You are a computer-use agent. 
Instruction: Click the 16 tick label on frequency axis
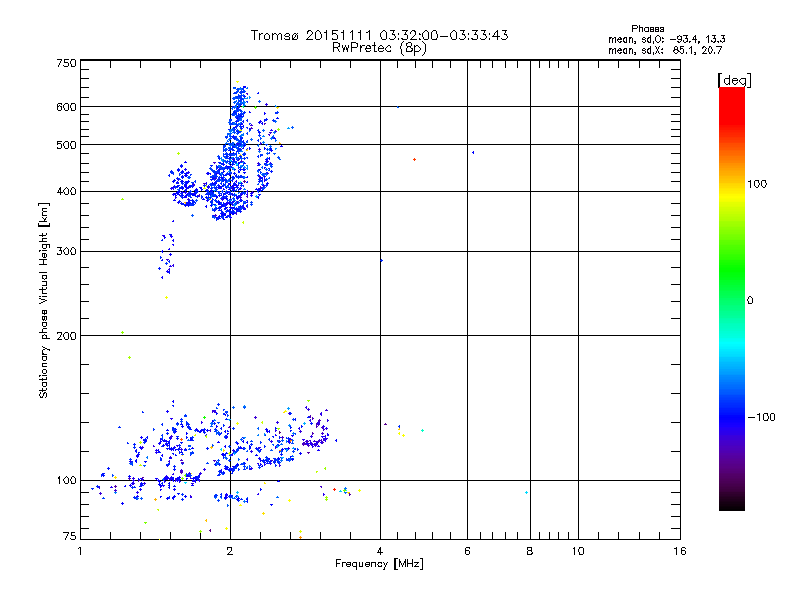pos(680,551)
